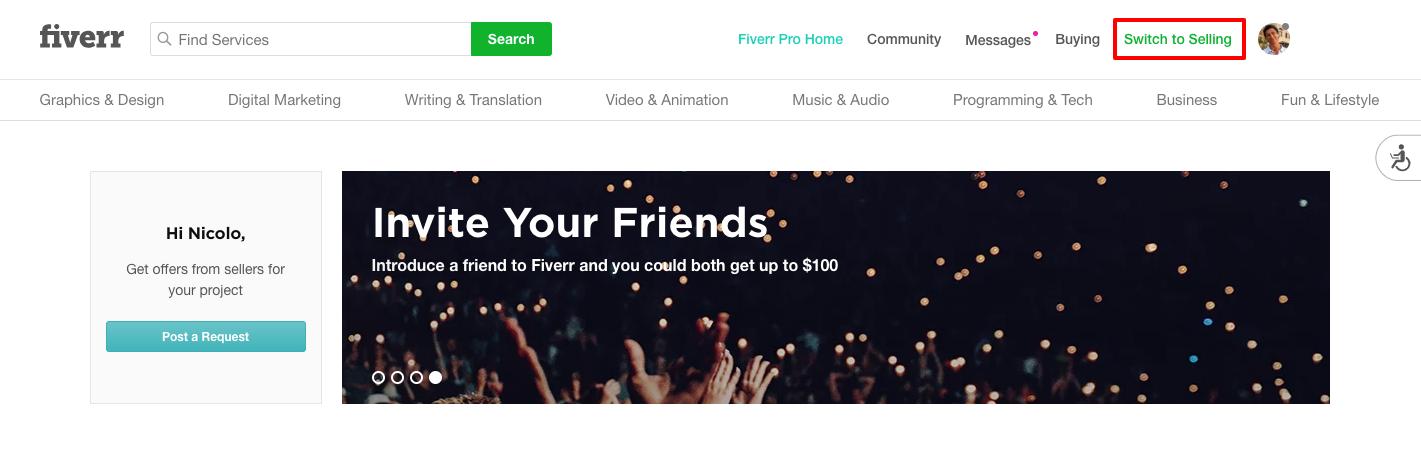Open the accessibility options icon

tap(1399, 158)
